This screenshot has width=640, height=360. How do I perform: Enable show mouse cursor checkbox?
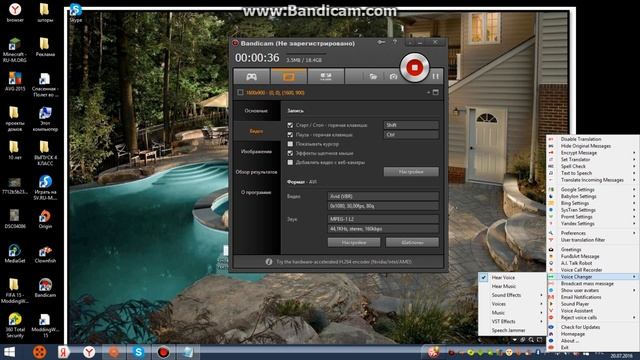290,144
